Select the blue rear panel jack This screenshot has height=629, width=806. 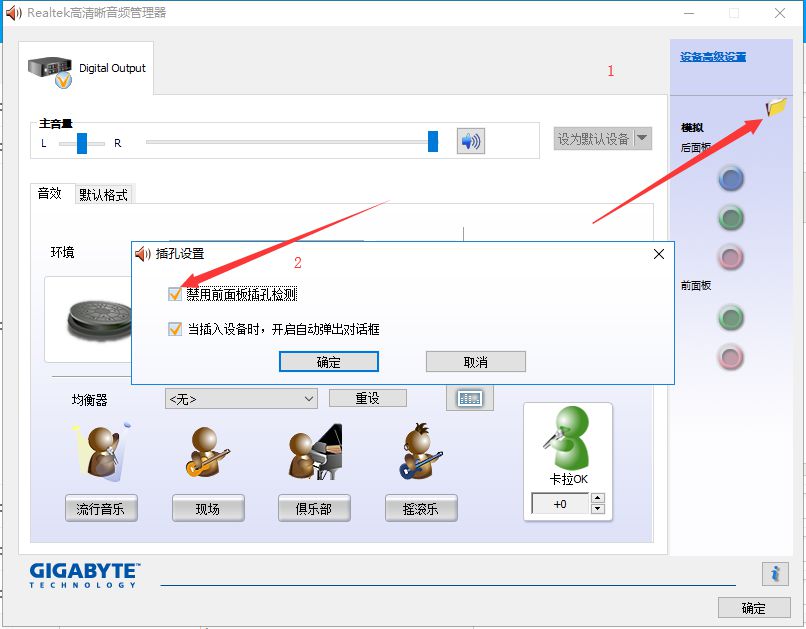pos(730,178)
